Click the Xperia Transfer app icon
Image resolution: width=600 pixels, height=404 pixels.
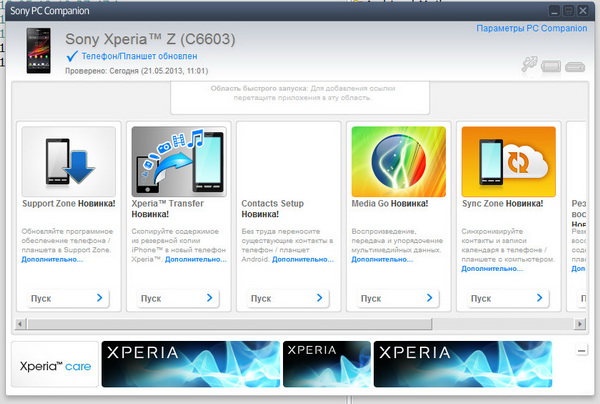tap(178, 160)
